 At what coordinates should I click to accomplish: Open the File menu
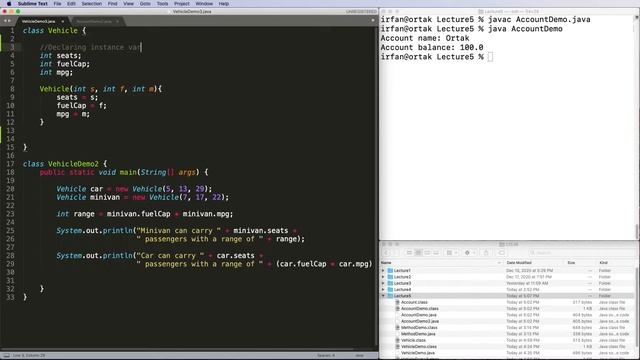(57, 4)
